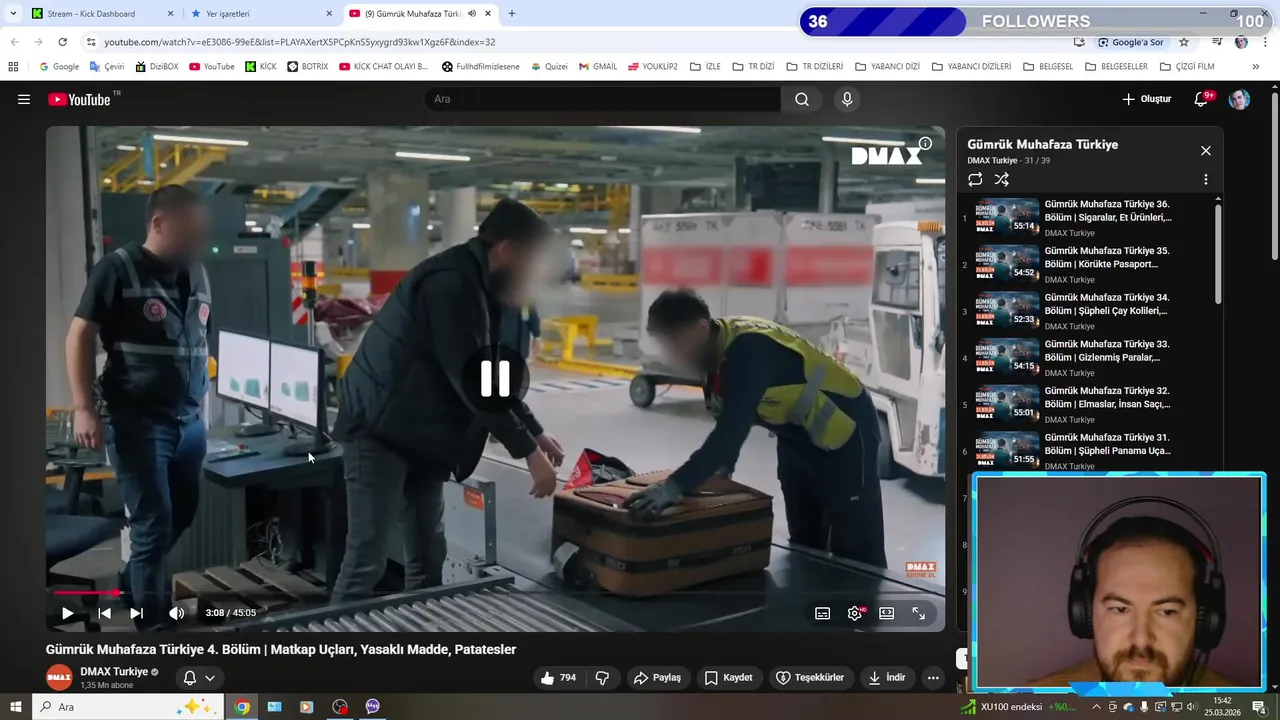This screenshot has width=1280, height=720.
Task: Mute the video with the speaker icon
Action: point(176,613)
